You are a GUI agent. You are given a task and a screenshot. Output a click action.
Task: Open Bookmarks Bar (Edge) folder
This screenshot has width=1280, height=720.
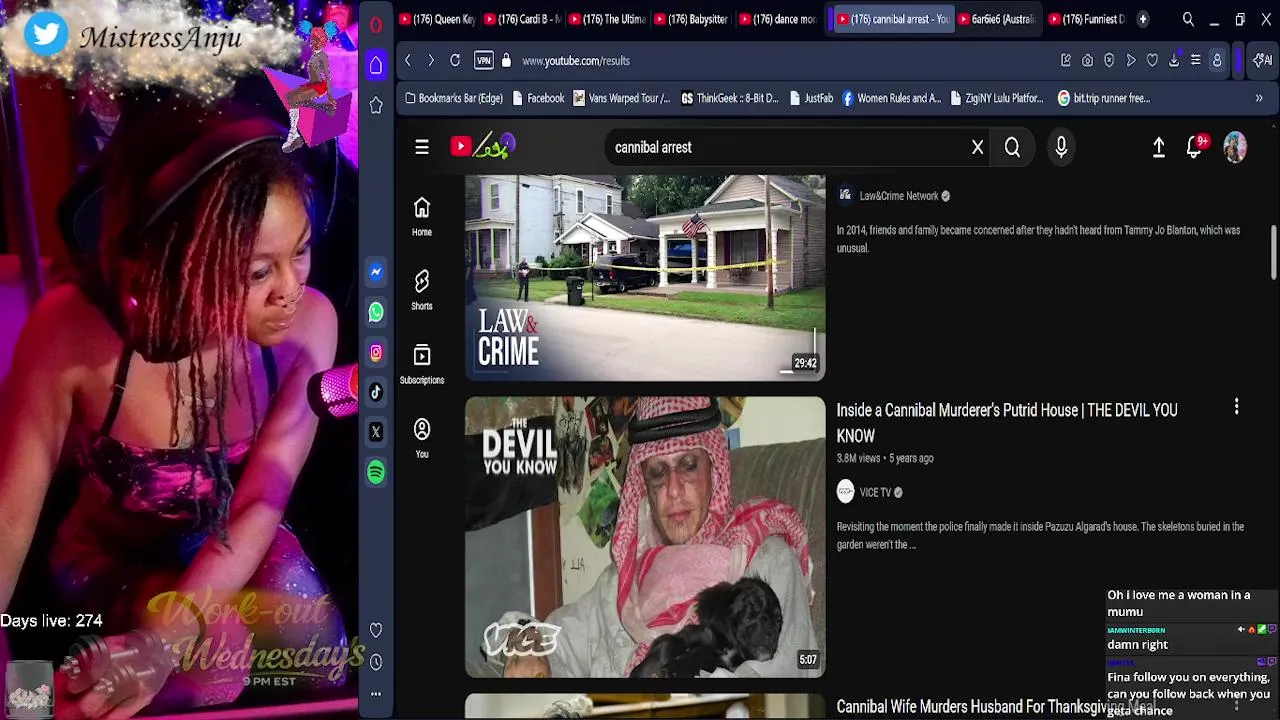pyautogui.click(x=453, y=98)
